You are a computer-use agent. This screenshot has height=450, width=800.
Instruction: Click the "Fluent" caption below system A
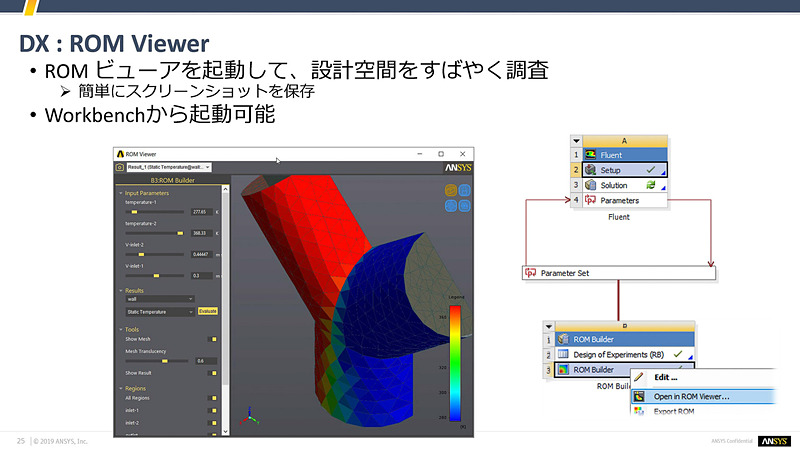(x=618, y=217)
